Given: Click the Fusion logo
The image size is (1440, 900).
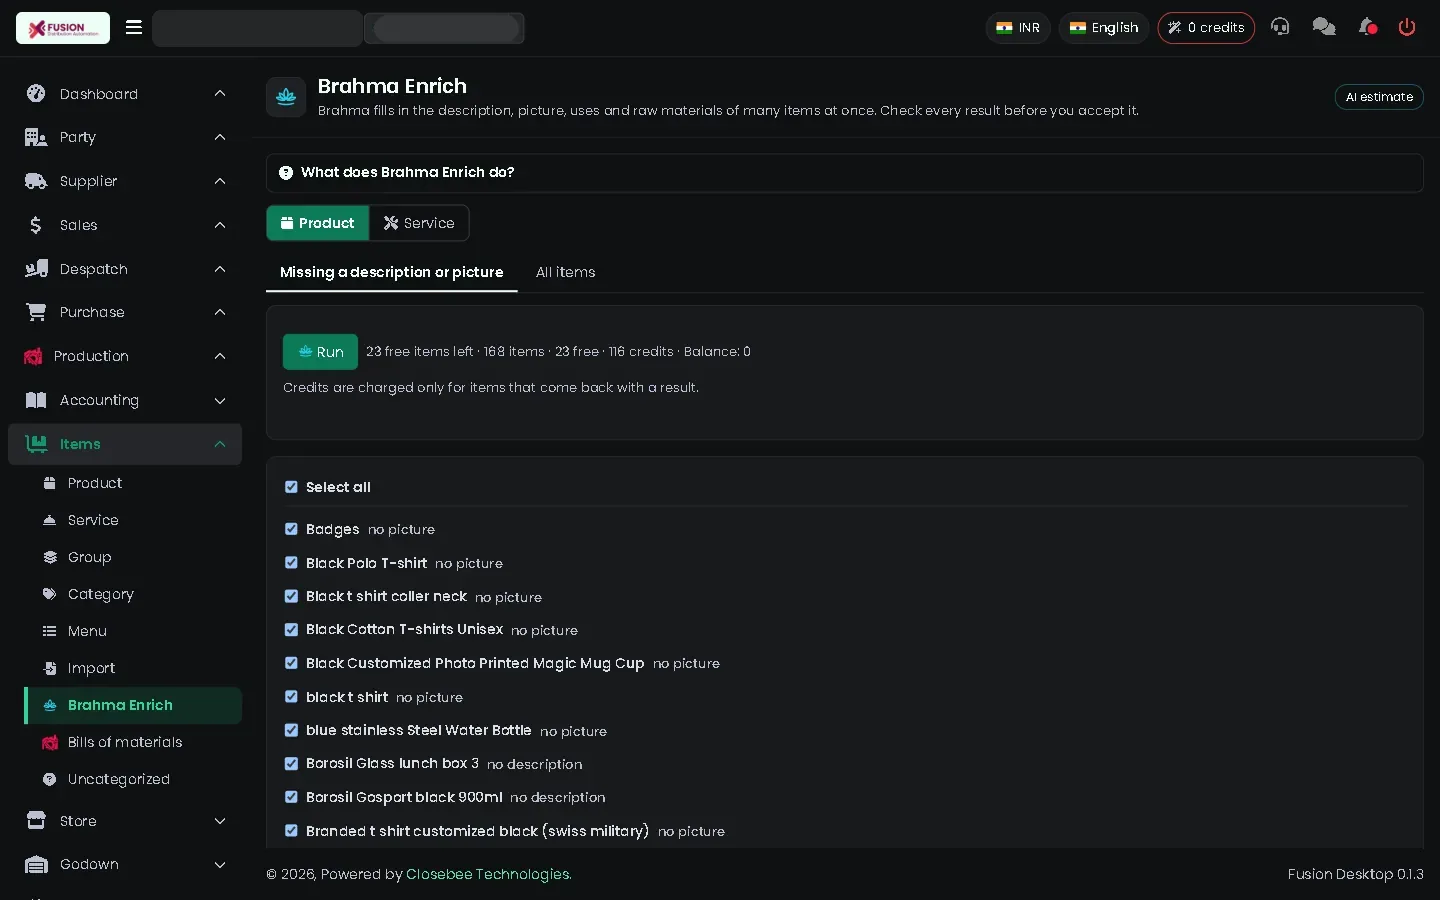Looking at the screenshot, I should pyautogui.click(x=63, y=28).
